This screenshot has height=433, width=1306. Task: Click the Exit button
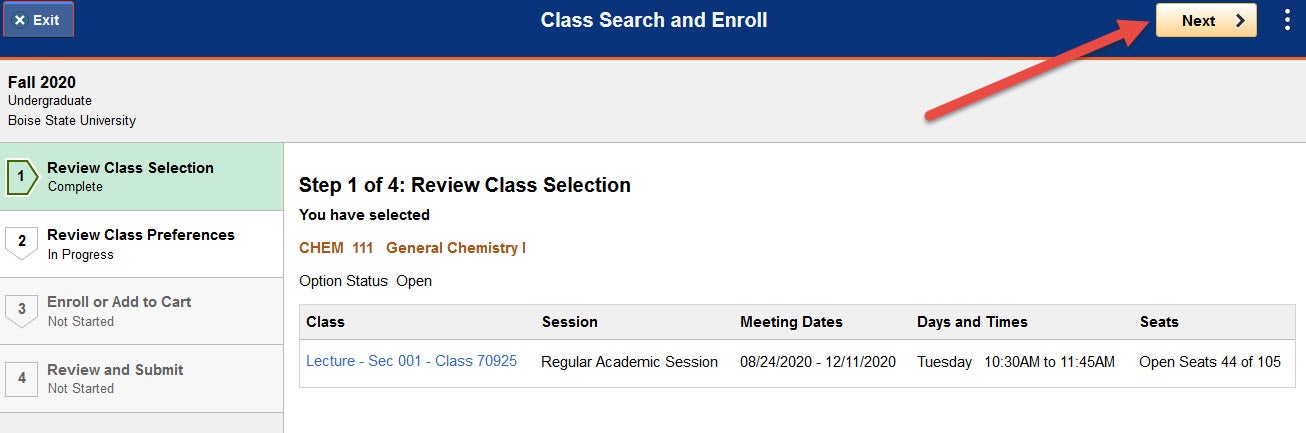tap(37, 20)
